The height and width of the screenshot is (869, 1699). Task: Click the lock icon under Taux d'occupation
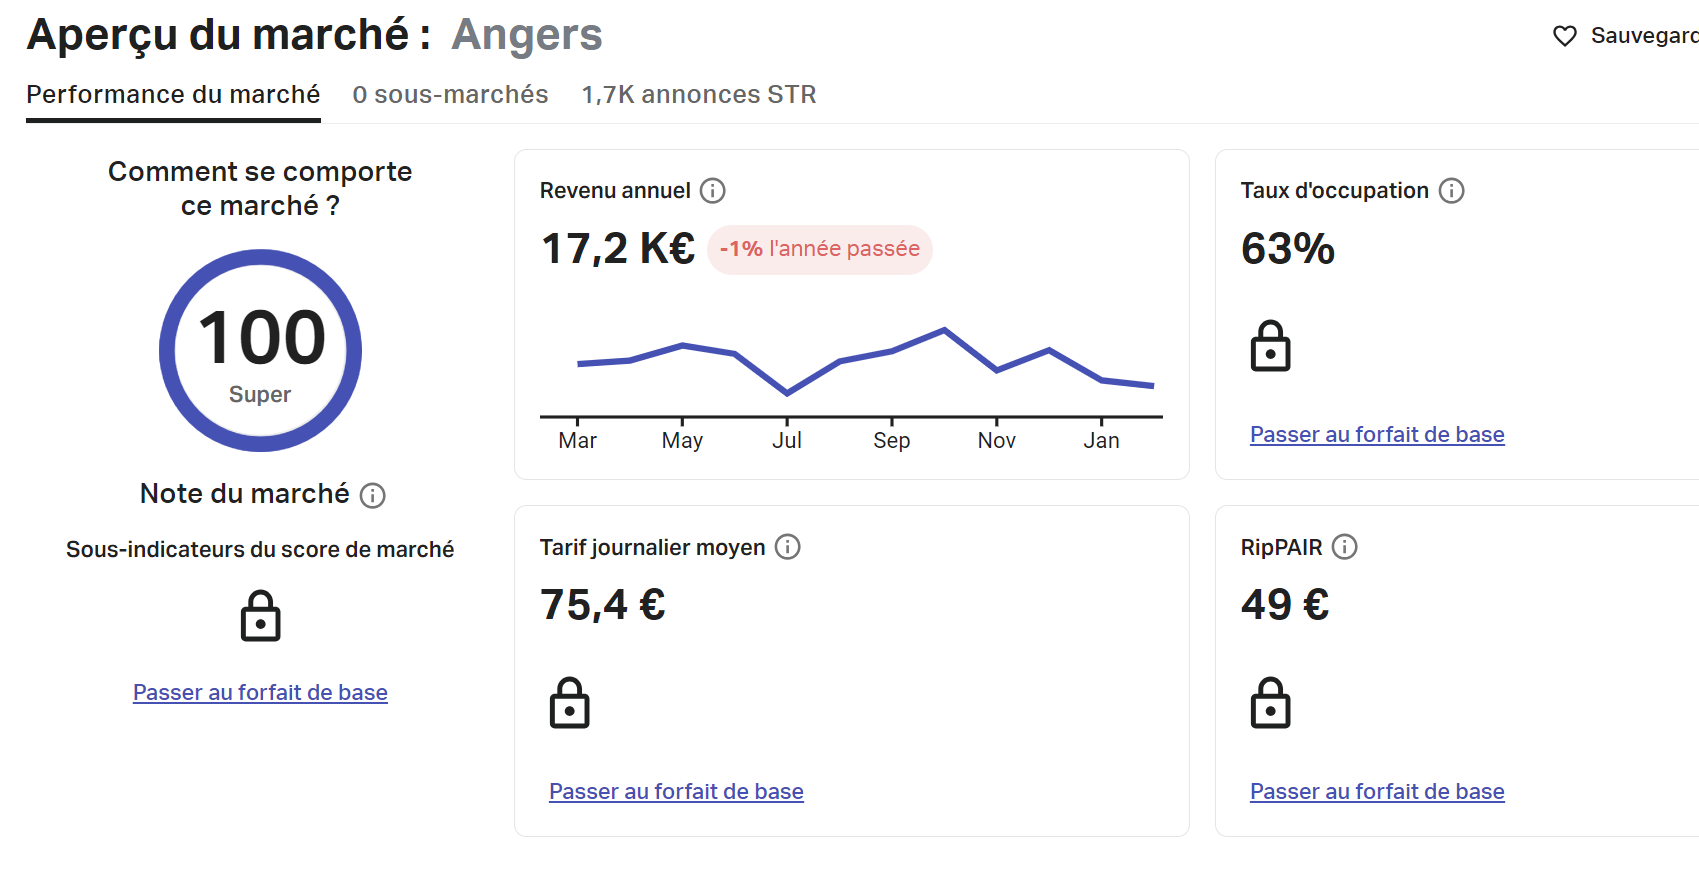click(1271, 346)
